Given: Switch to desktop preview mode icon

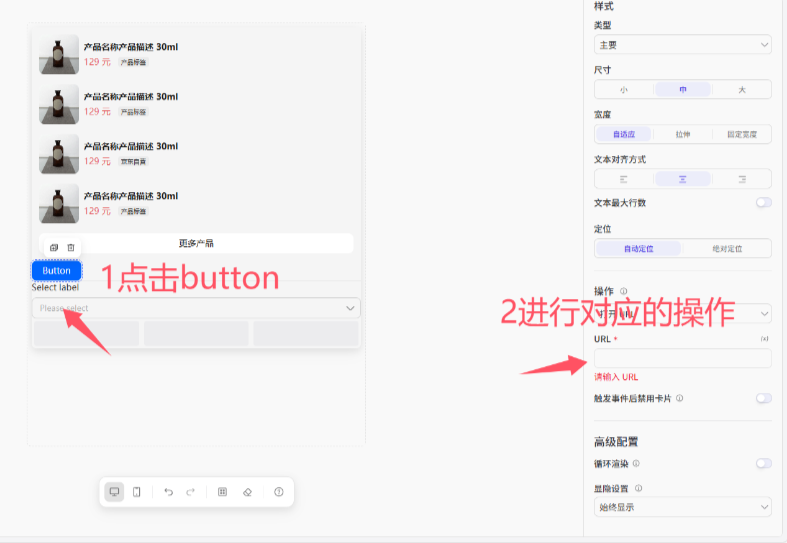Looking at the screenshot, I should [x=114, y=492].
